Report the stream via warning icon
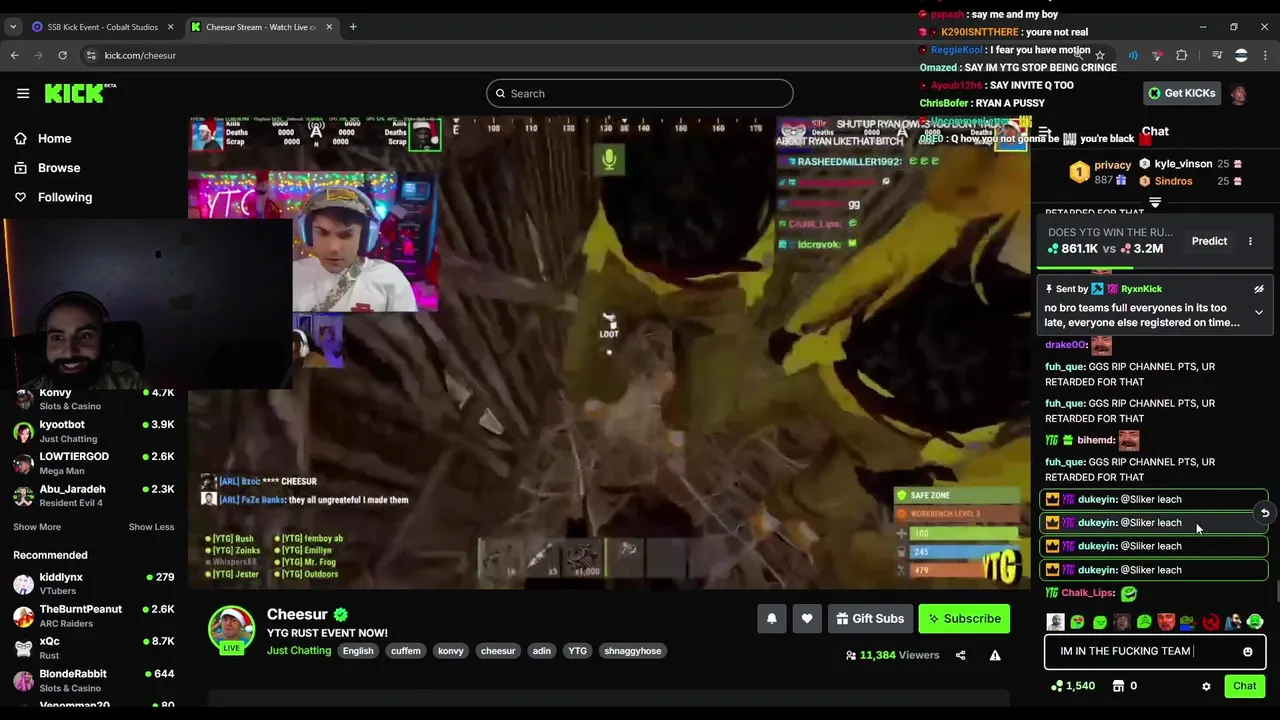 pyautogui.click(x=995, y=656)
